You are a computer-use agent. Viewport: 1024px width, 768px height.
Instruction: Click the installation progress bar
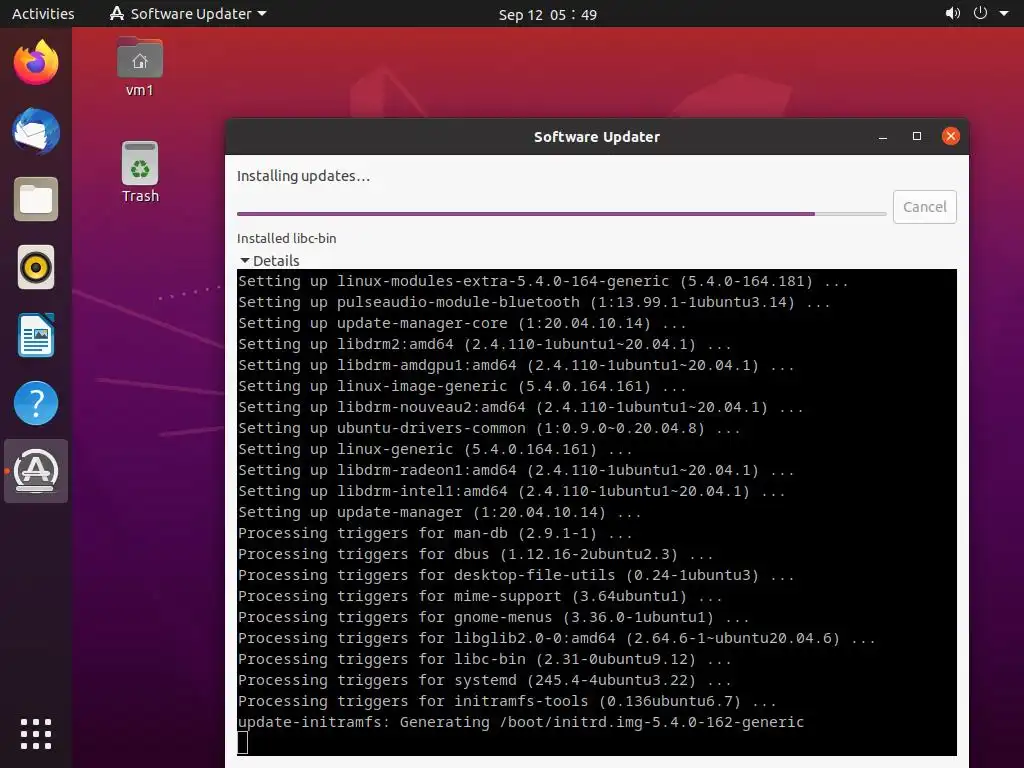tap(562, 214)
